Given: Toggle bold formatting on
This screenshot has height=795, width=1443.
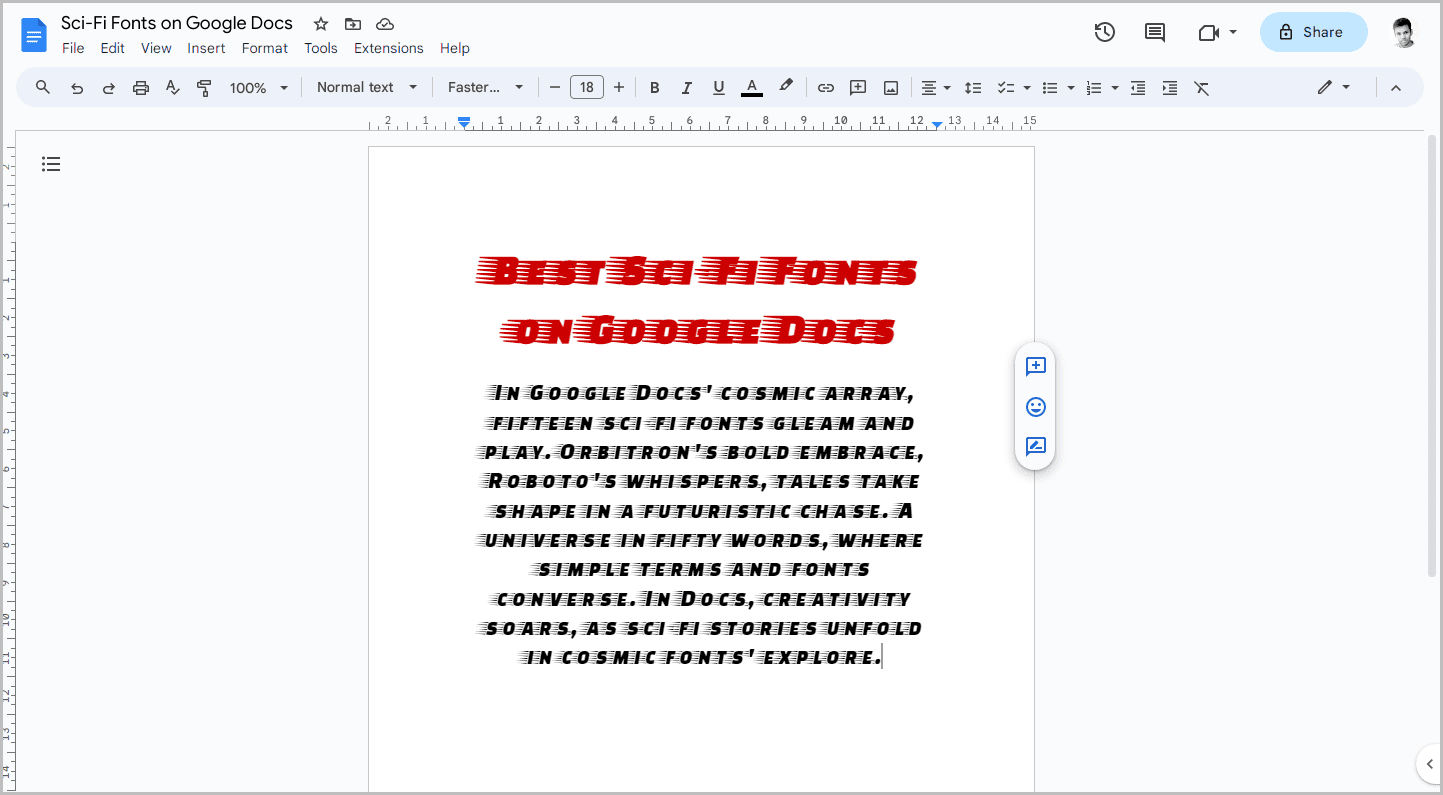Looking at the screenshot, I should (x=654, y=87).
